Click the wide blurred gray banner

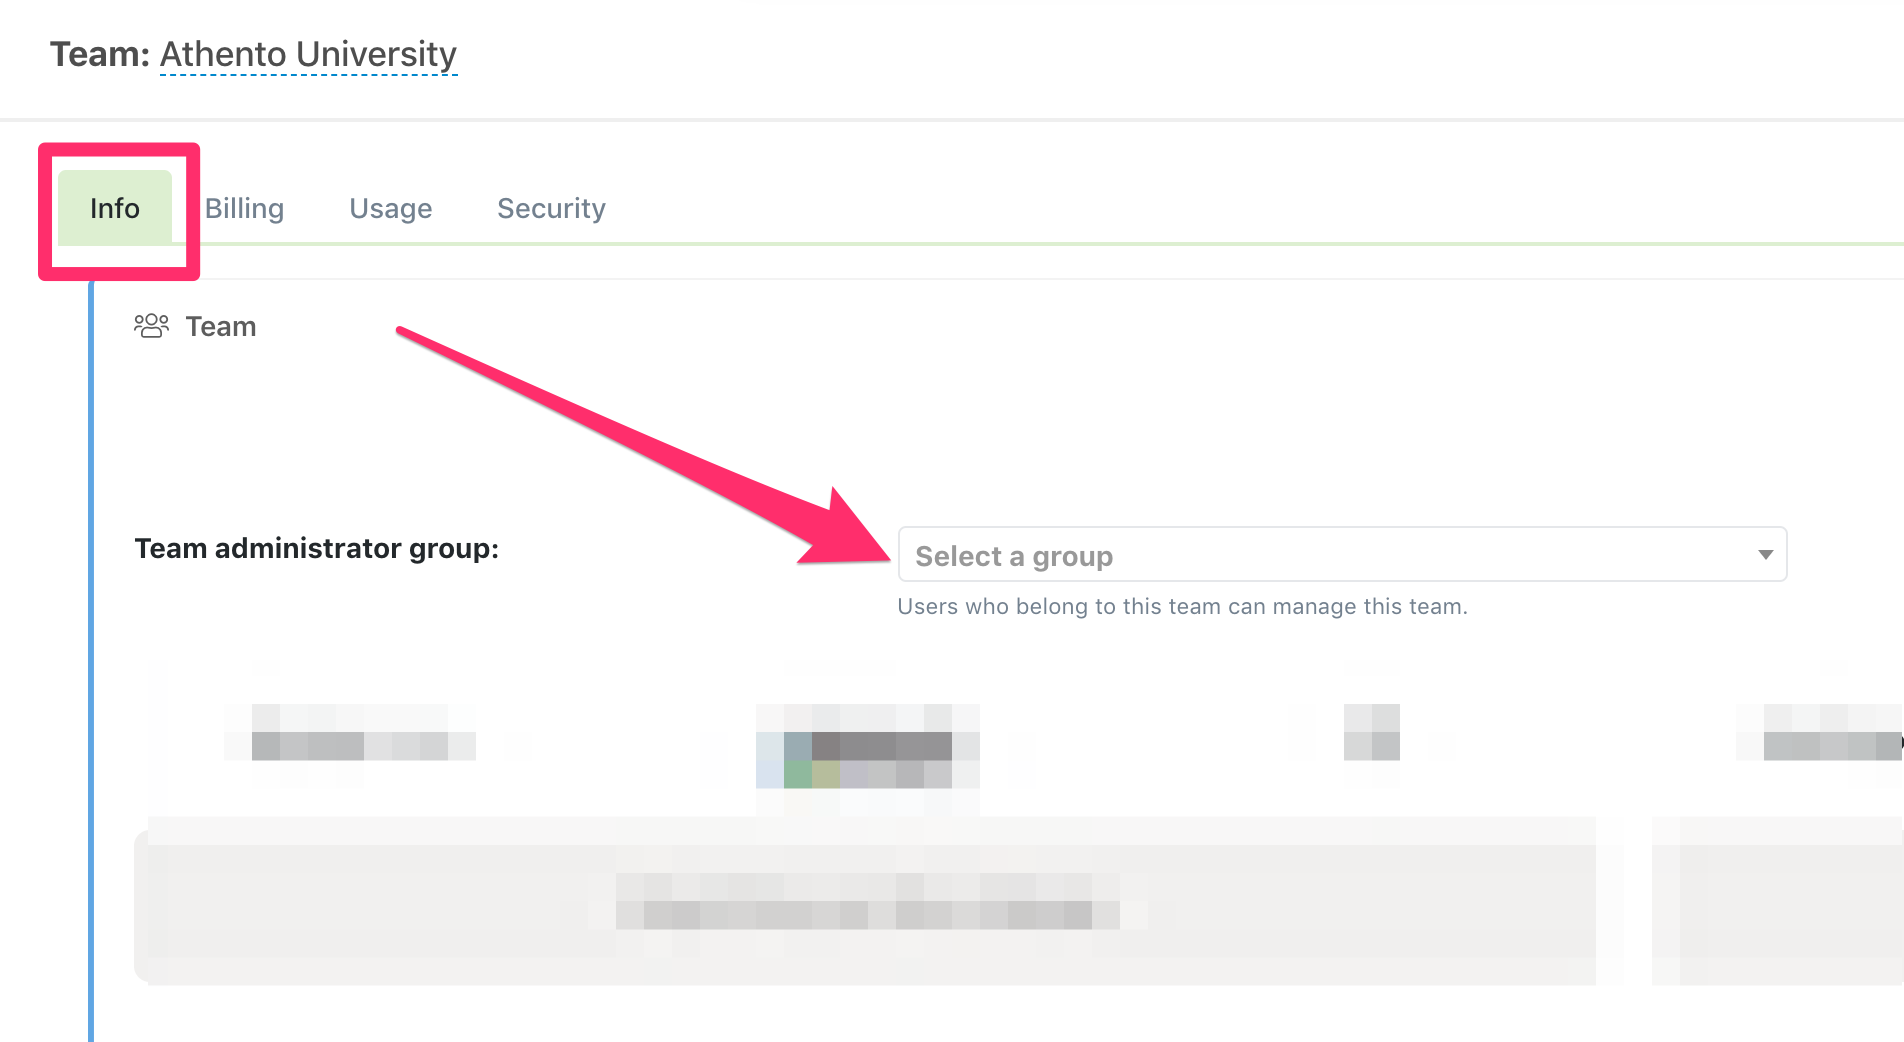pyautogui.click(x=865, y=902)
